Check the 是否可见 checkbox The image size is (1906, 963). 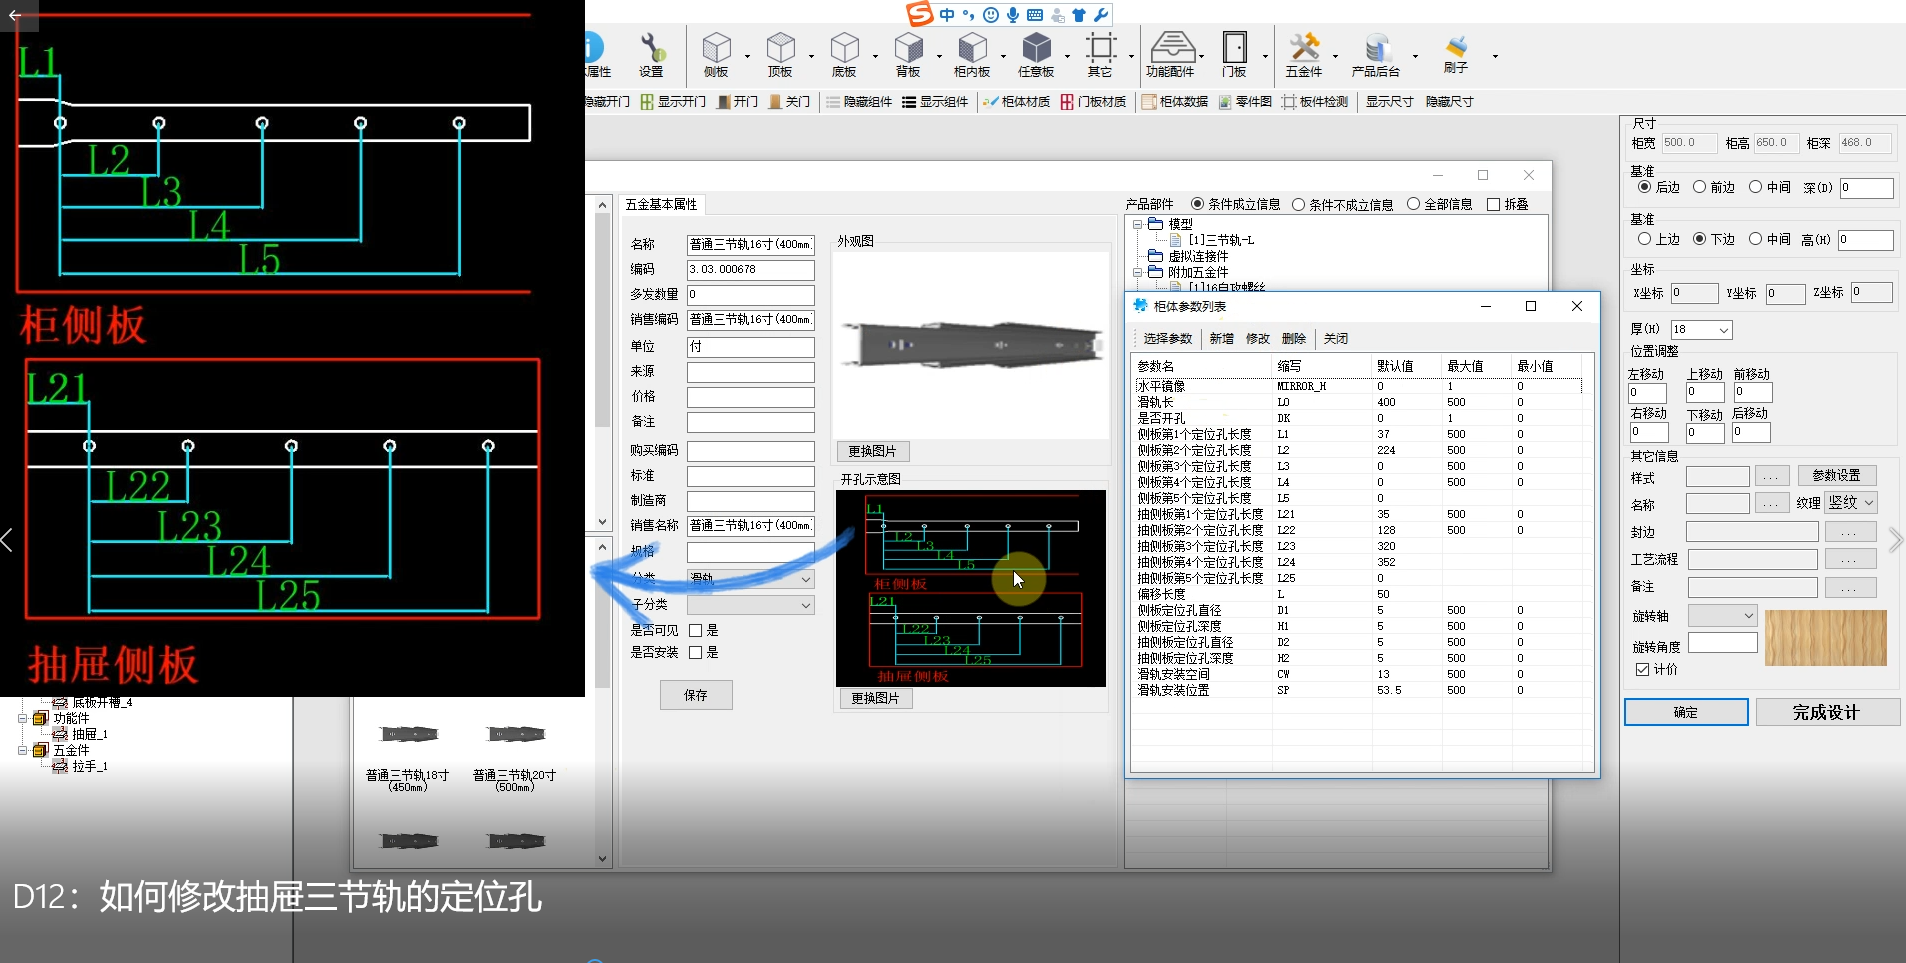(x=695, y=631)
